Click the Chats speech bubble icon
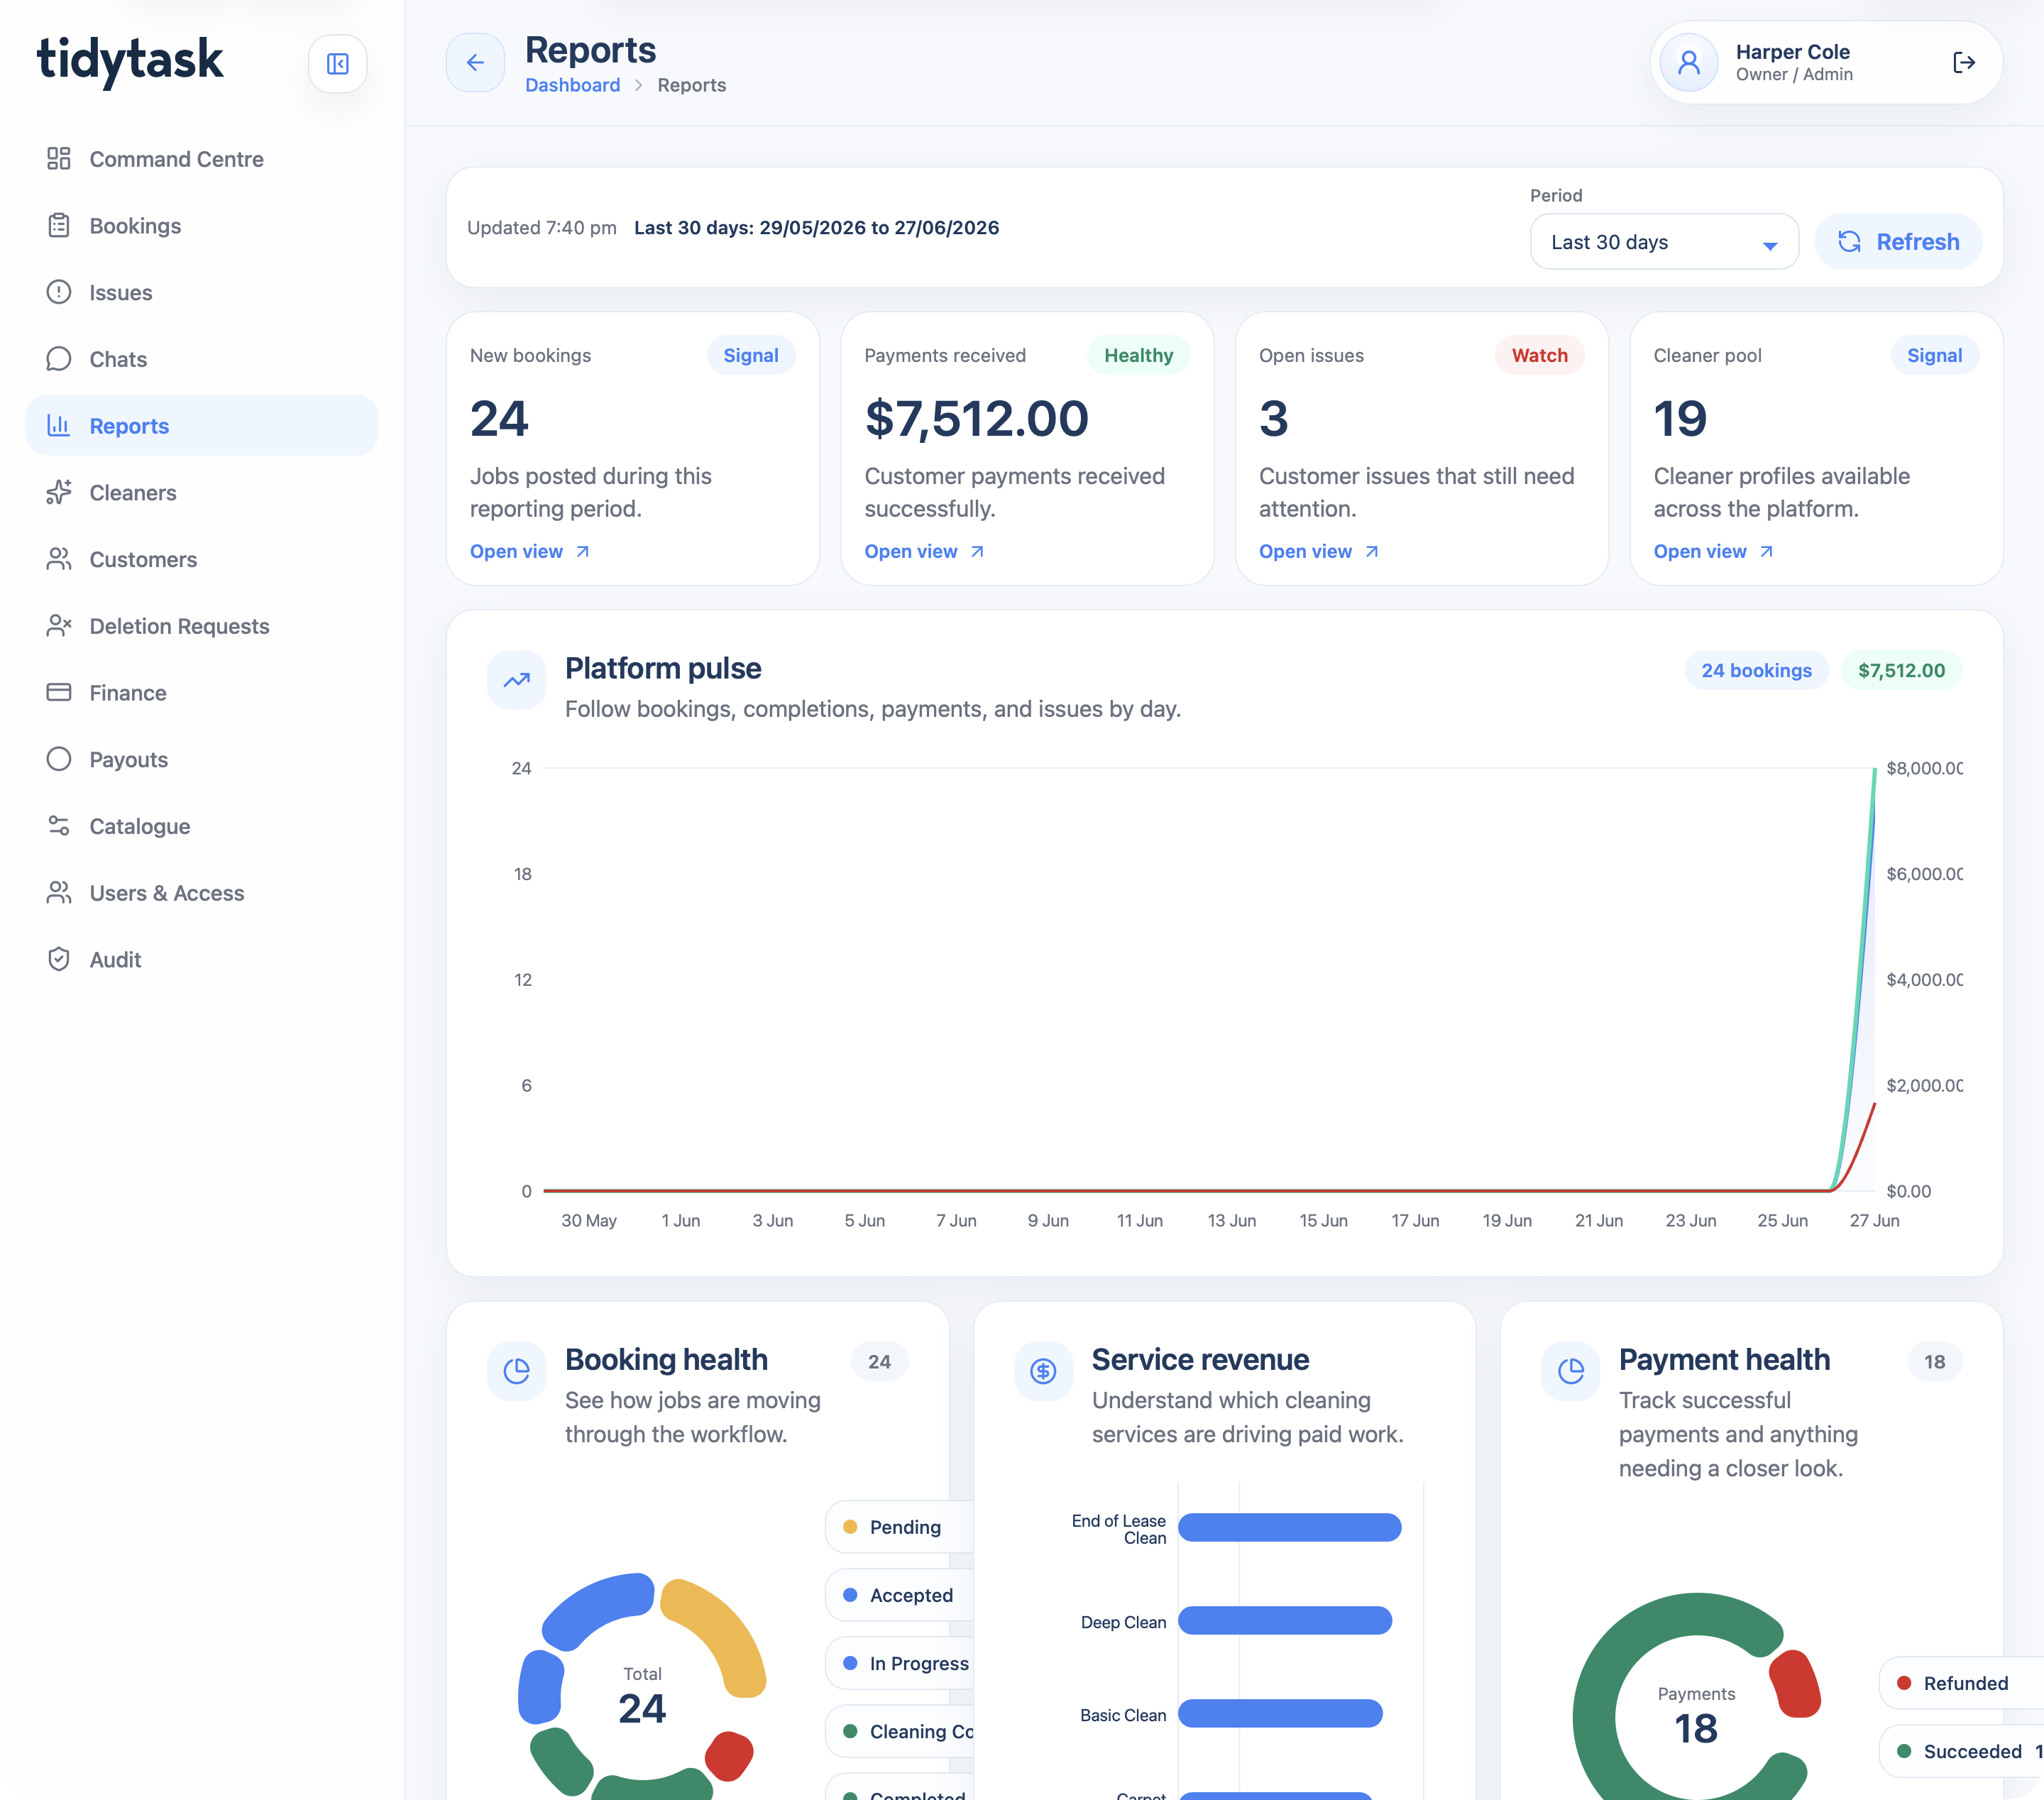 (x=59, y=359)
